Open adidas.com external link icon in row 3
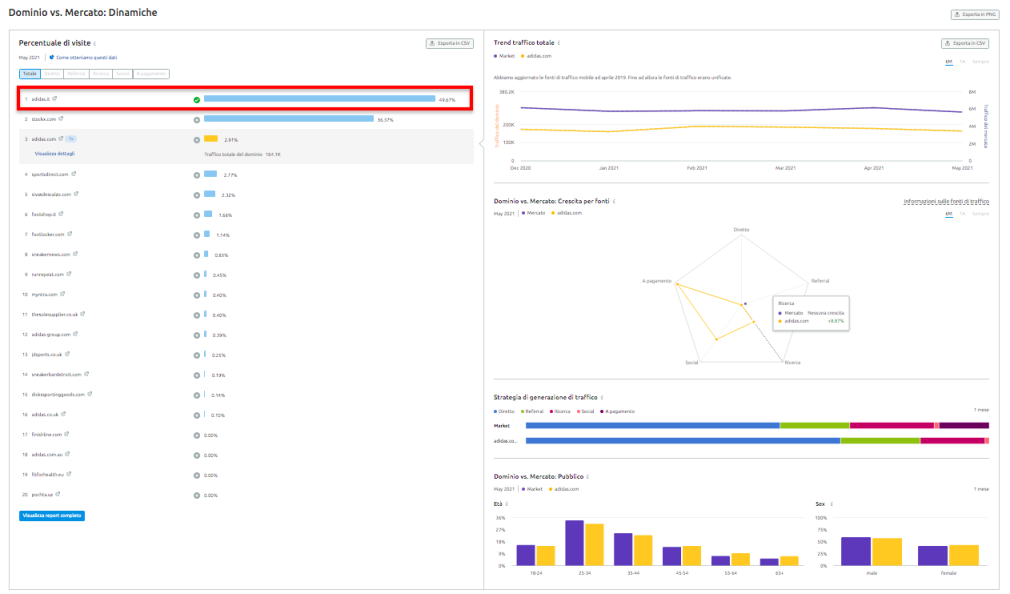The image size is (1010, 594). tap(61, 139)
